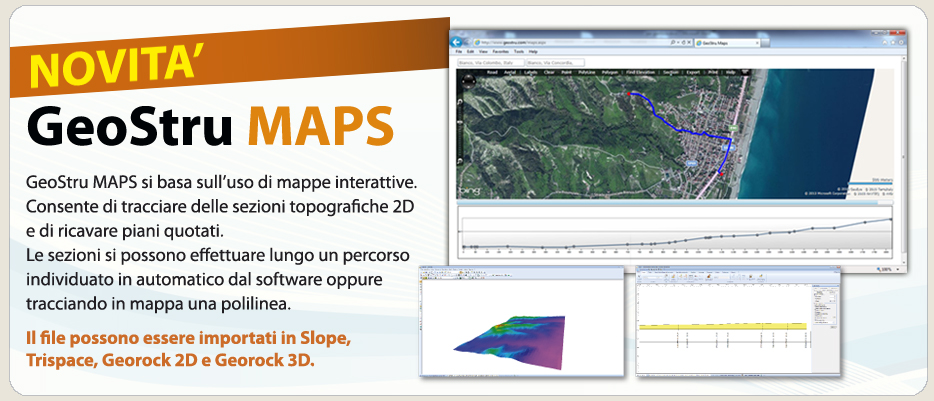Click the 3D terrain model window
Viewport: 934px width, 401px height.
pyautogui.click(x=521, y=321)
